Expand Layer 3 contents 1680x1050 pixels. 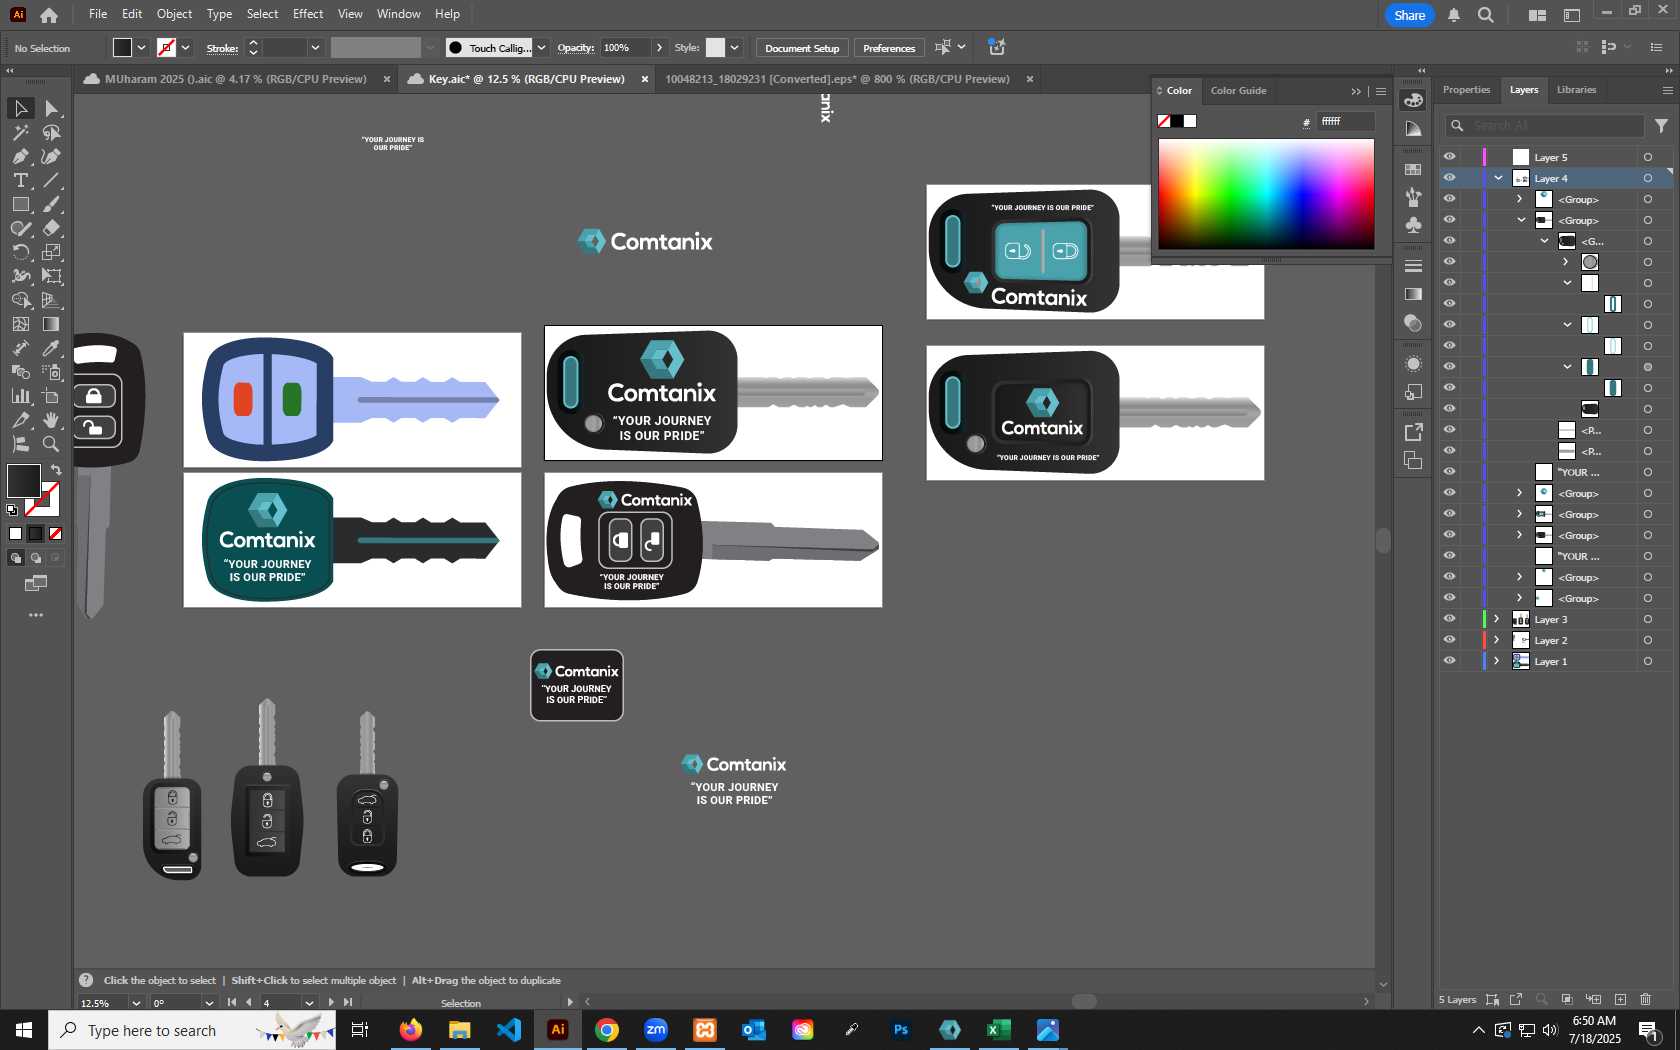tap(1497, 619)
